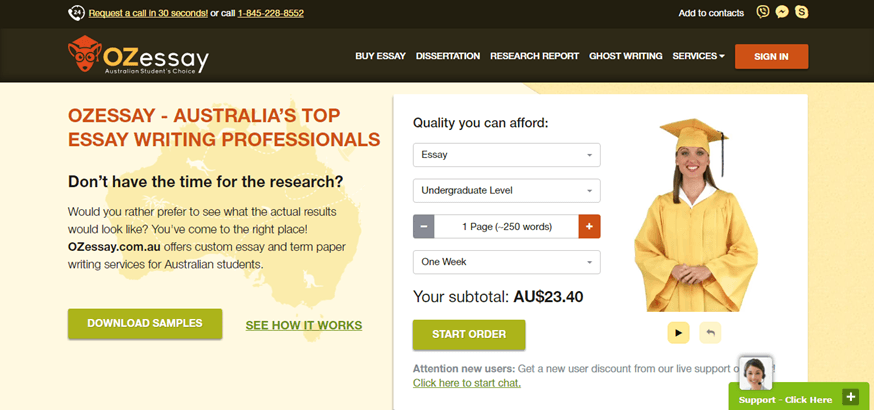This screenshot has height=410, width=874.
Task: Open the Buy Essay menu item
Action: coord(380,56)
